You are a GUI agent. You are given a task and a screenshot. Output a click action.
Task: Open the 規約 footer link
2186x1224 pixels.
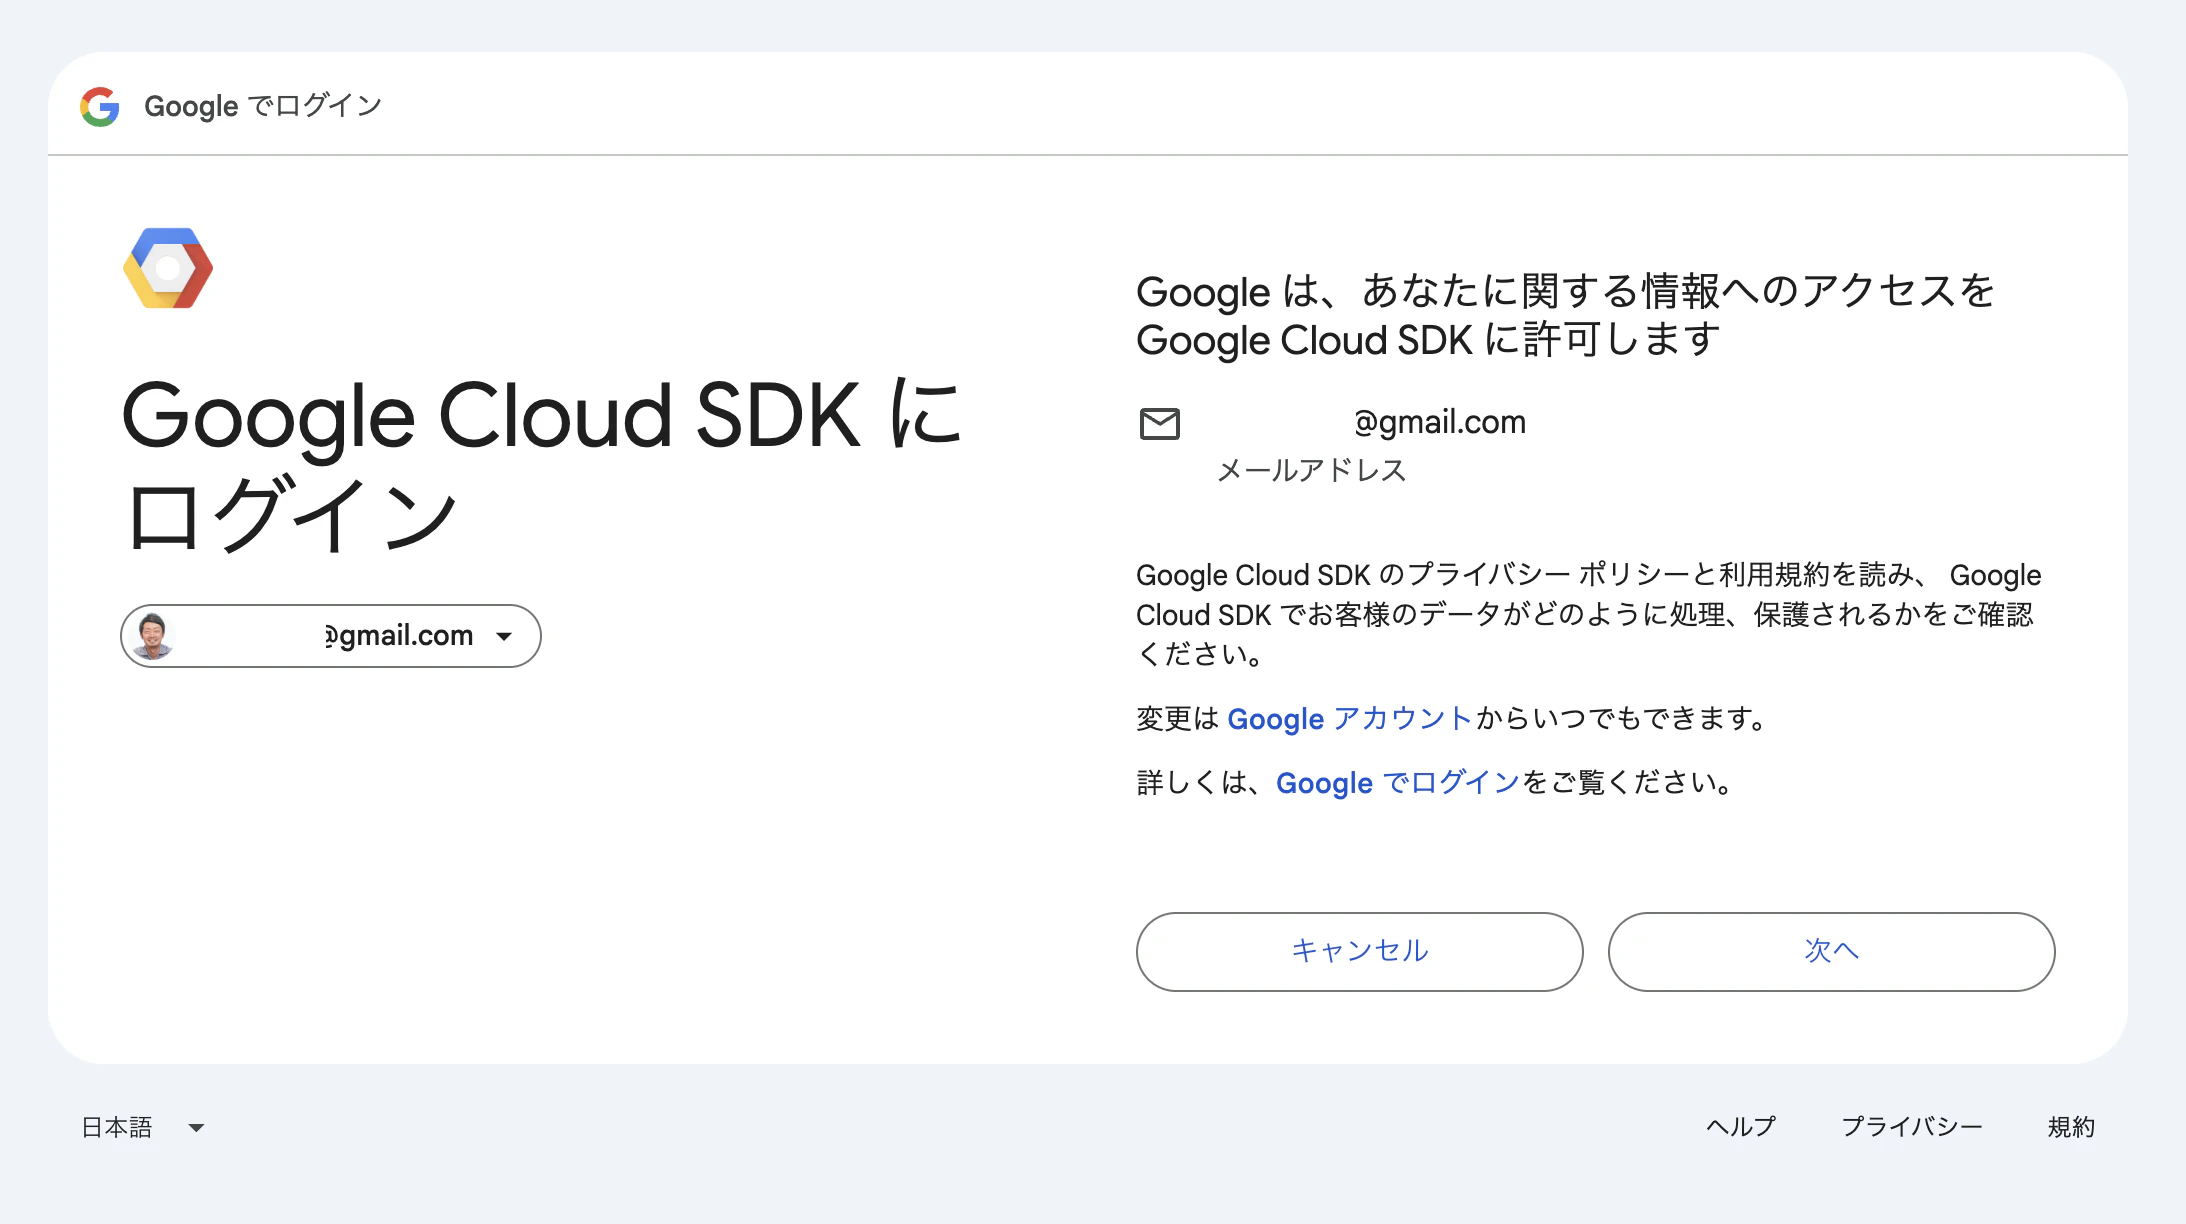(x=2071, y=1127)
